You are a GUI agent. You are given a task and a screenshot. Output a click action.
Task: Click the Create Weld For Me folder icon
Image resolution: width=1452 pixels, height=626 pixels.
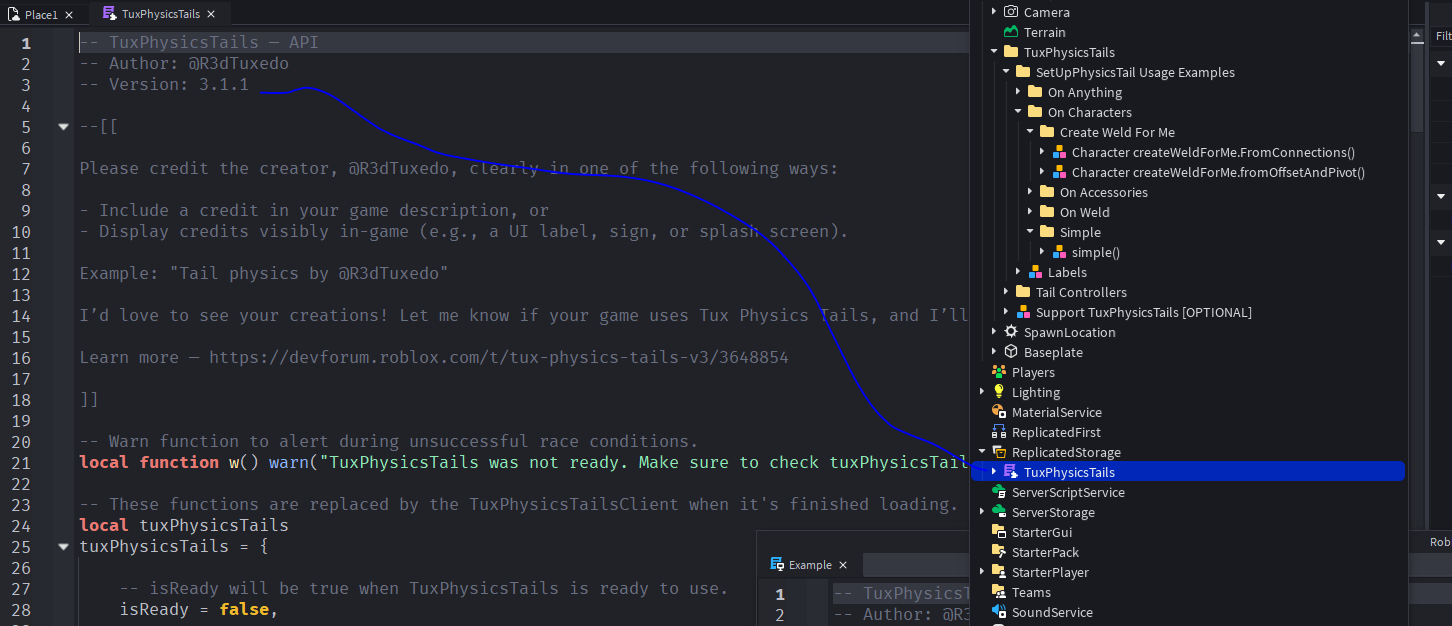coord(1047,132)
